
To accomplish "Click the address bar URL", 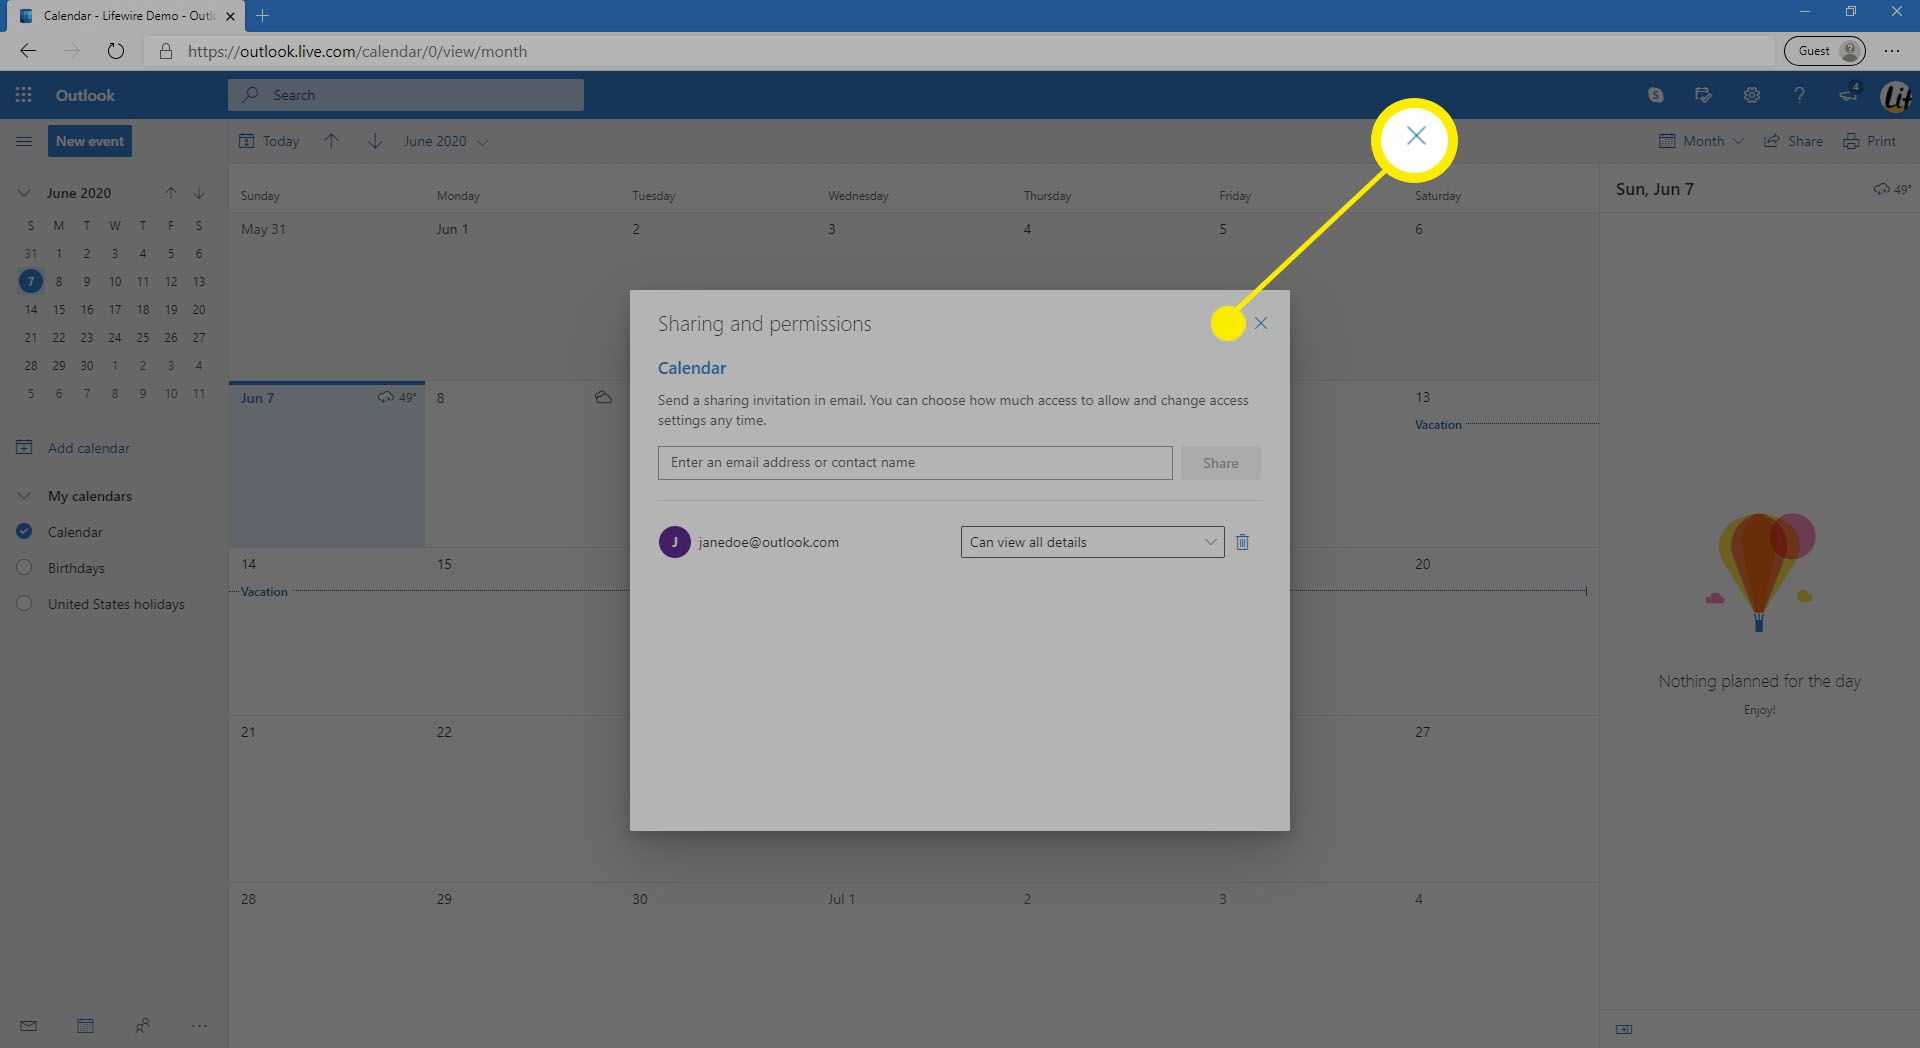I will [357, 51].
